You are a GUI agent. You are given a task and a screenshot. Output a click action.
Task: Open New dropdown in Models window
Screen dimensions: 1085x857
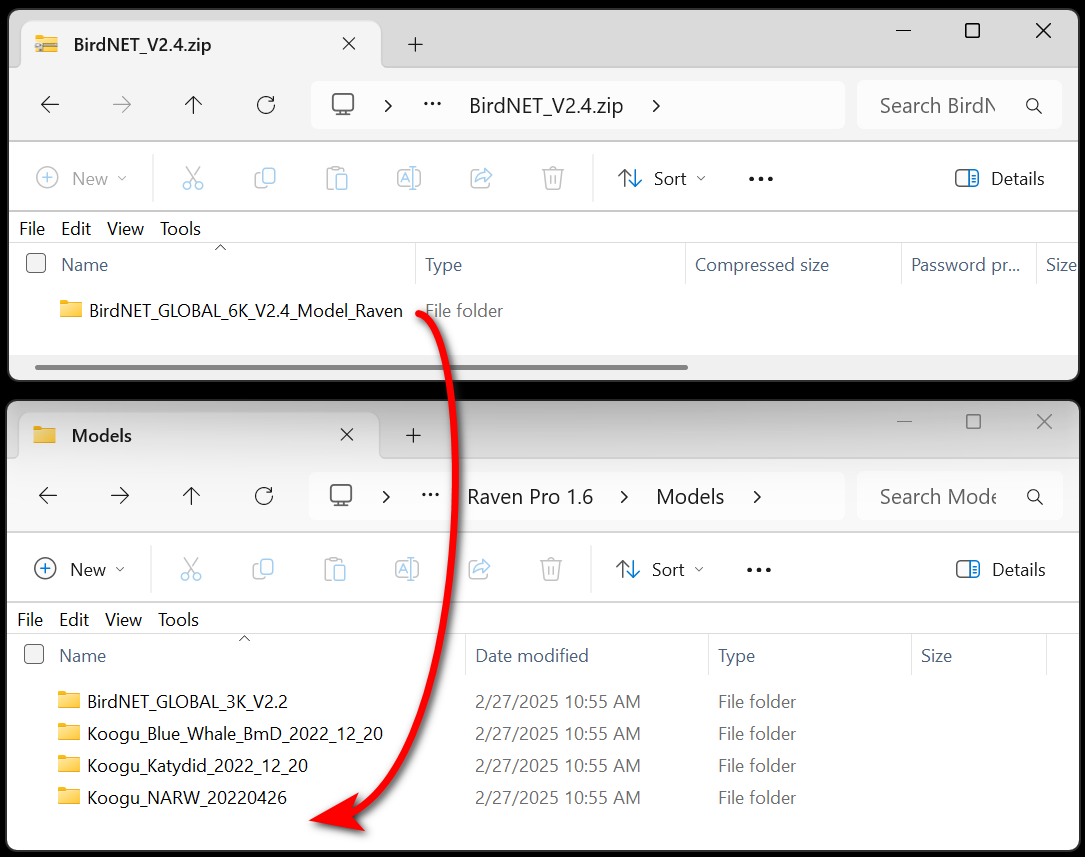pyautogui.click(x=80, y=569)
